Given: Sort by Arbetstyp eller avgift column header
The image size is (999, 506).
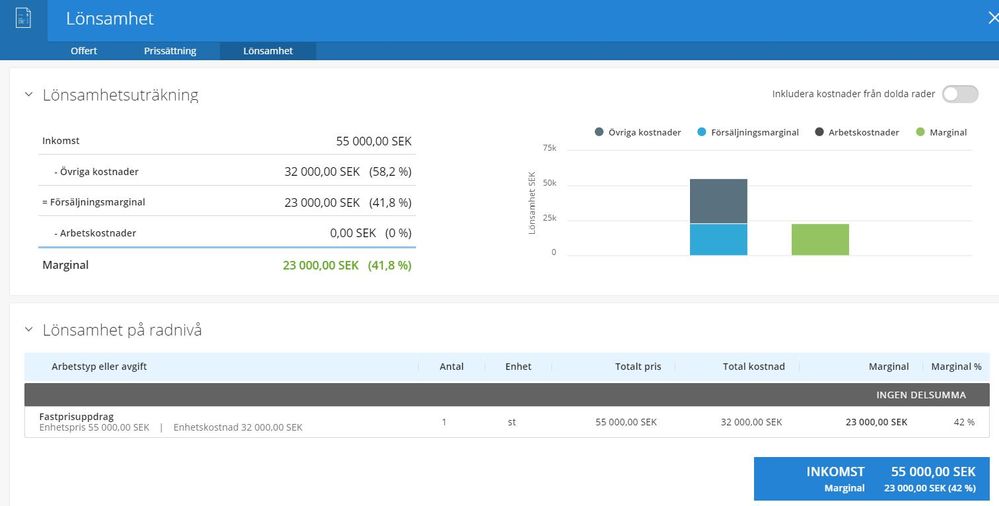Looking at the screenshot, I should [x=99, y=366].
